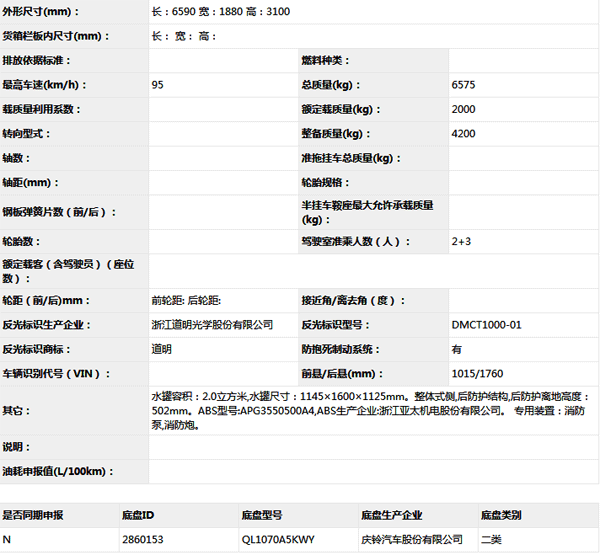The width and height of the screenshot is (600, 555).
Task: Click the 最高车速 value 95
Action: point(158,85)
